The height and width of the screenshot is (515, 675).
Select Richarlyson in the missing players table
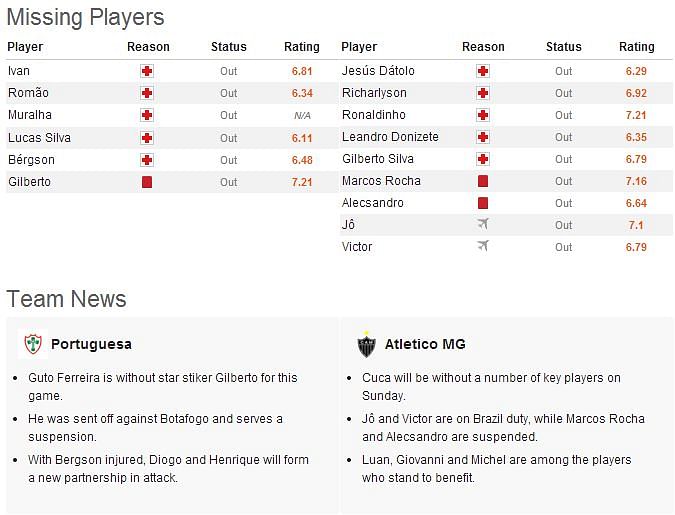(374, 93)
